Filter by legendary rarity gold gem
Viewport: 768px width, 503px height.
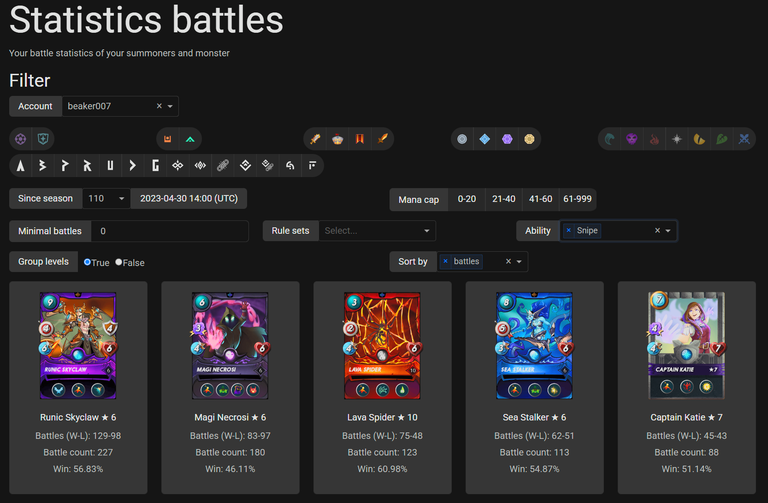(x=529, y=139)
